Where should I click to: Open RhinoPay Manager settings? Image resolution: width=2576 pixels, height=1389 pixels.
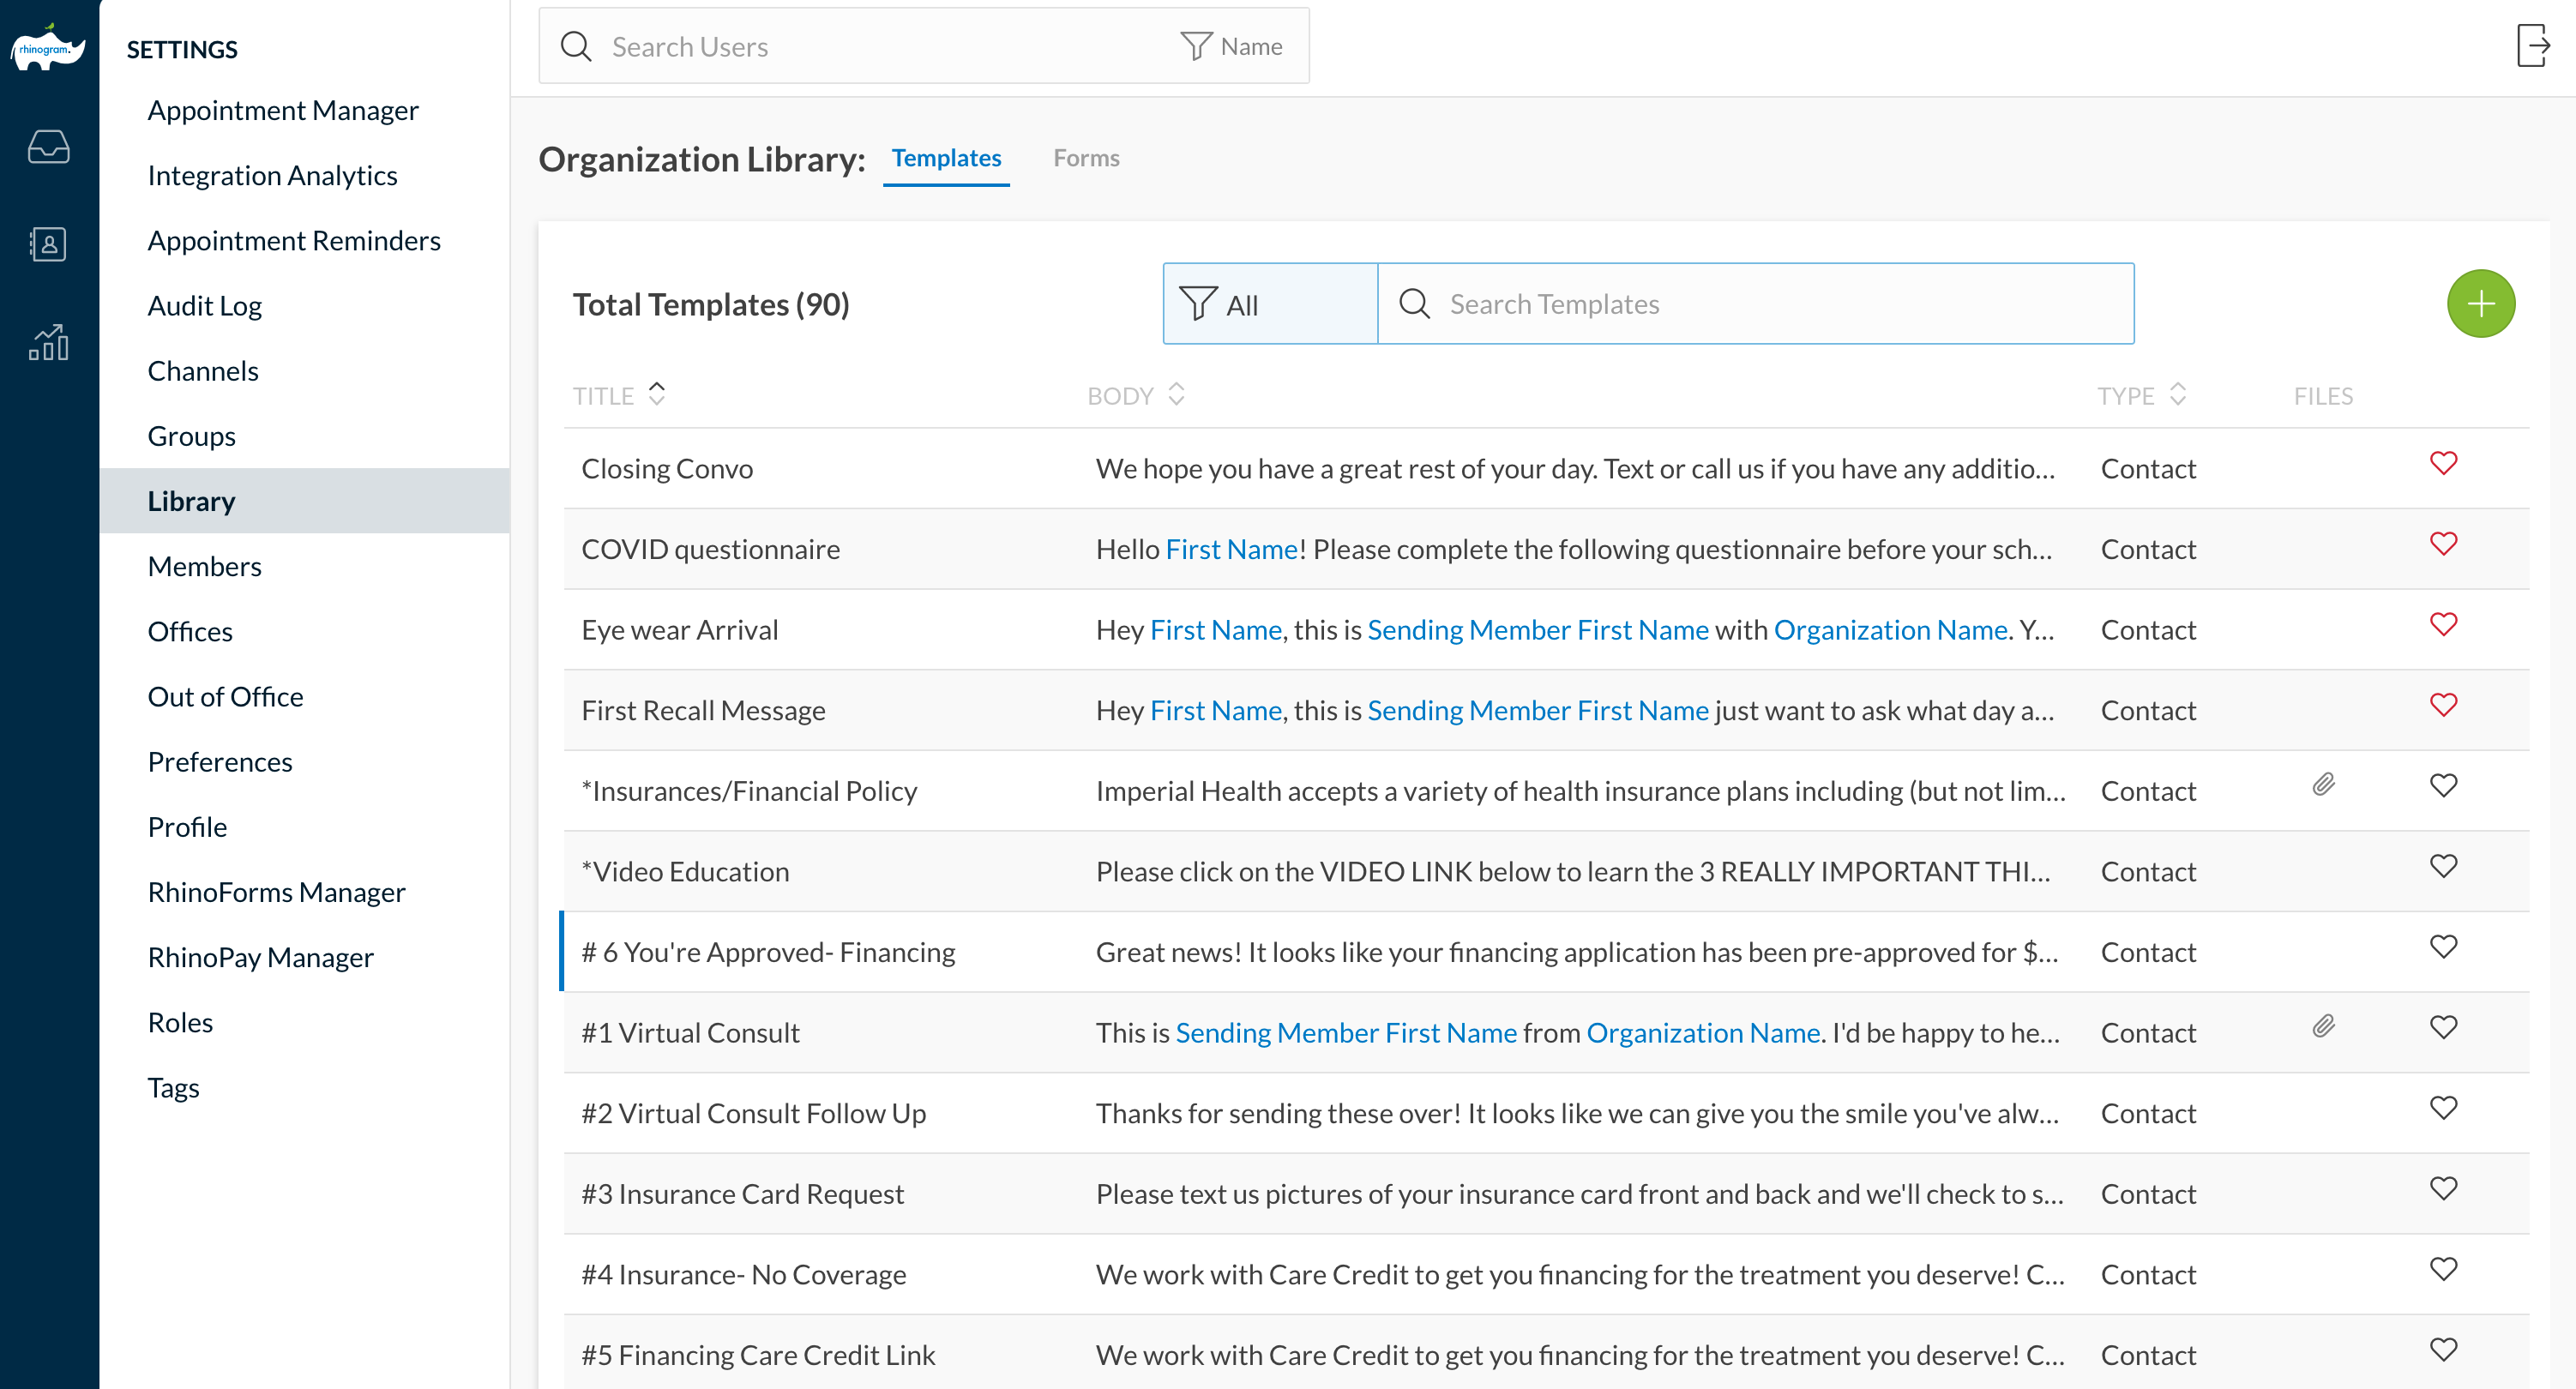click(x=260, y=957)
